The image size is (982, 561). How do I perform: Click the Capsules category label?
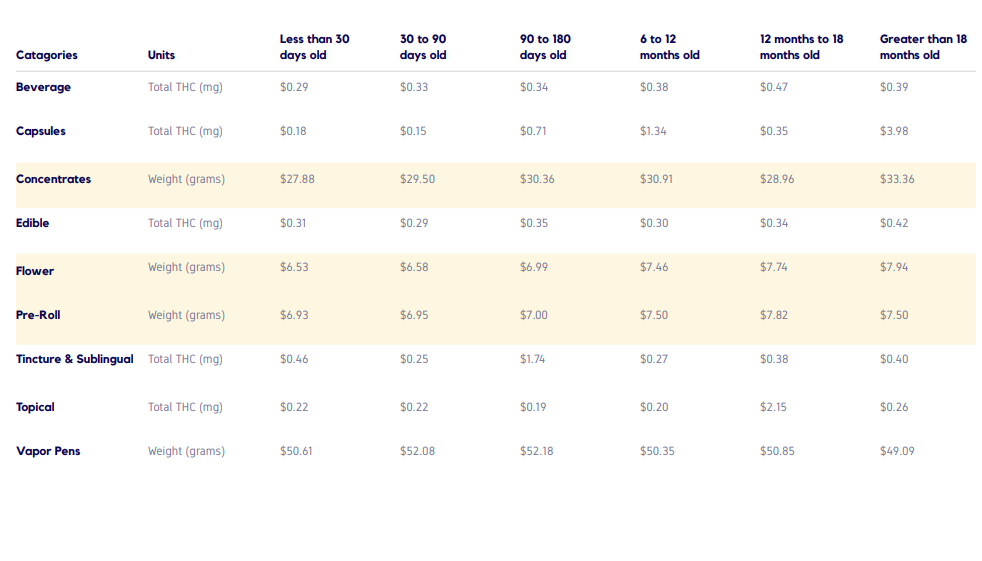(x=41, y=131)
